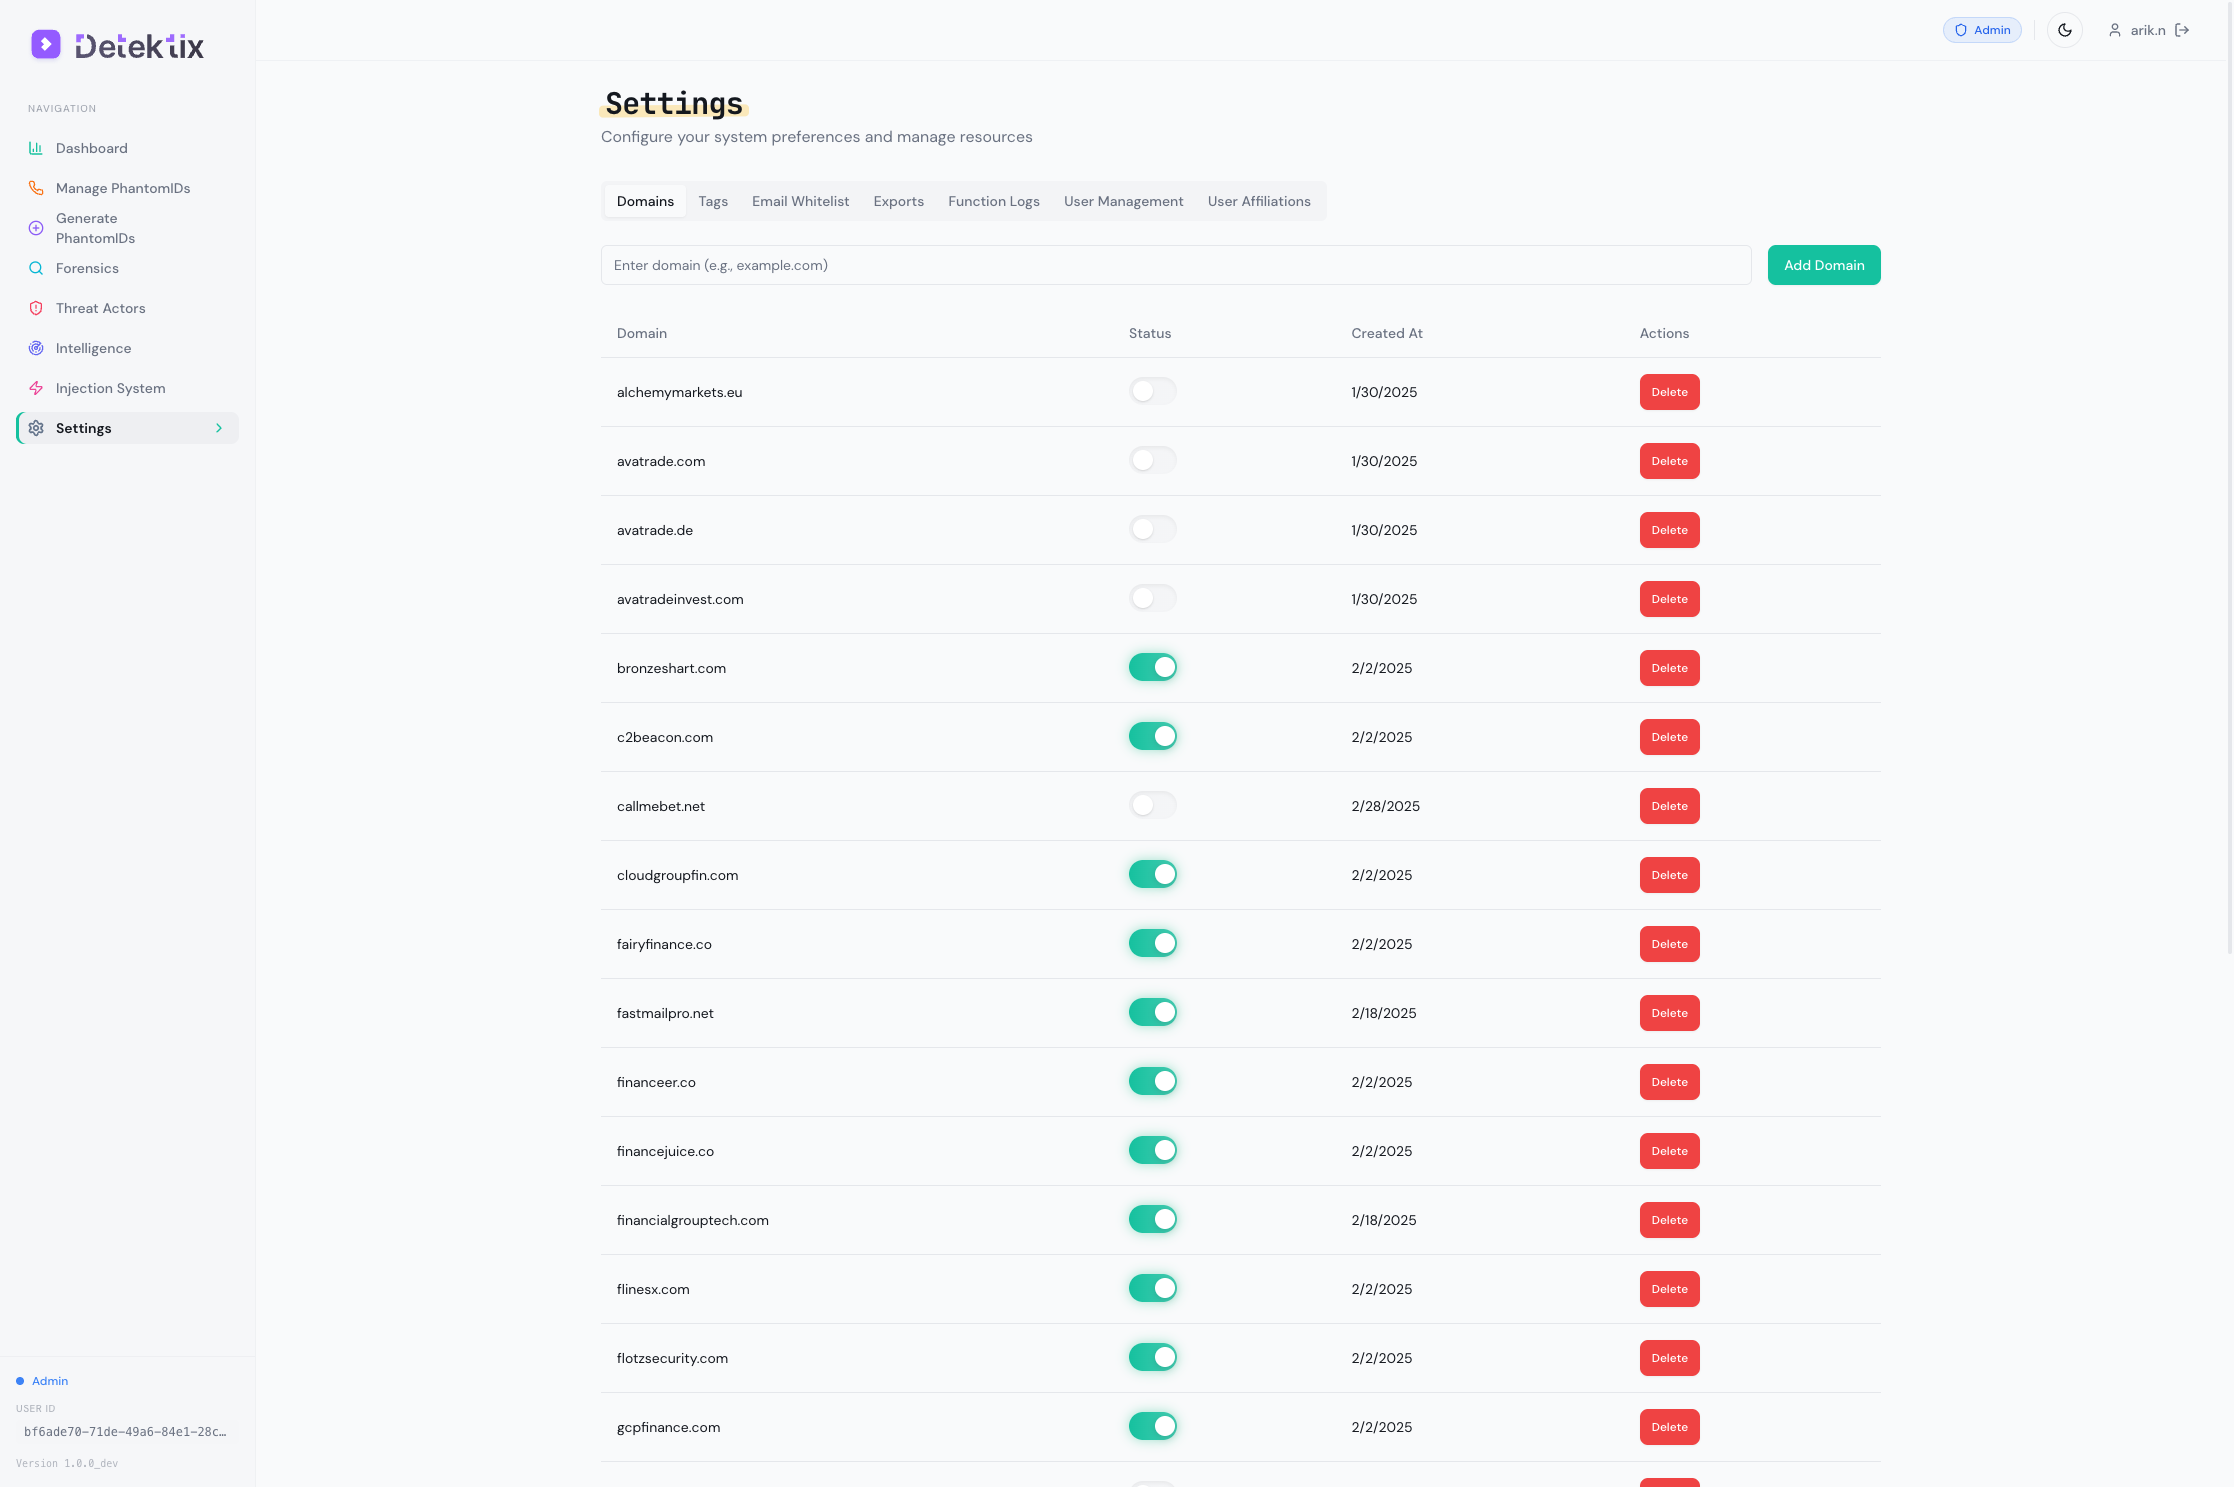Switch to dark mode moon icon
The height and width of the screenshot is (1487, 2234).
pyautogui.click(x=2065, y=30)
